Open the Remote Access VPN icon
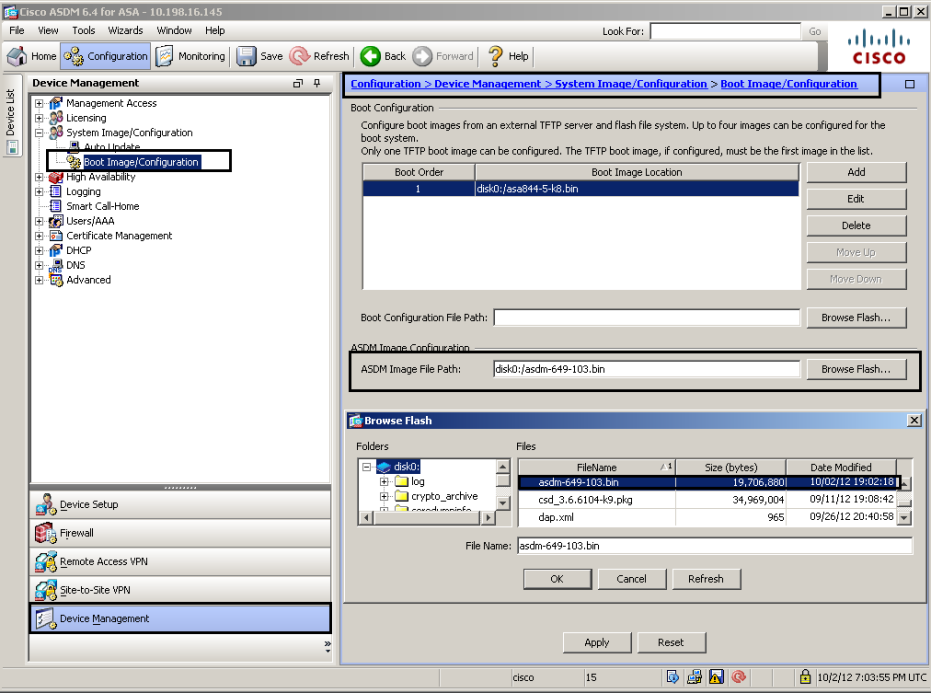The image size is (931, 693). point(46,561)
